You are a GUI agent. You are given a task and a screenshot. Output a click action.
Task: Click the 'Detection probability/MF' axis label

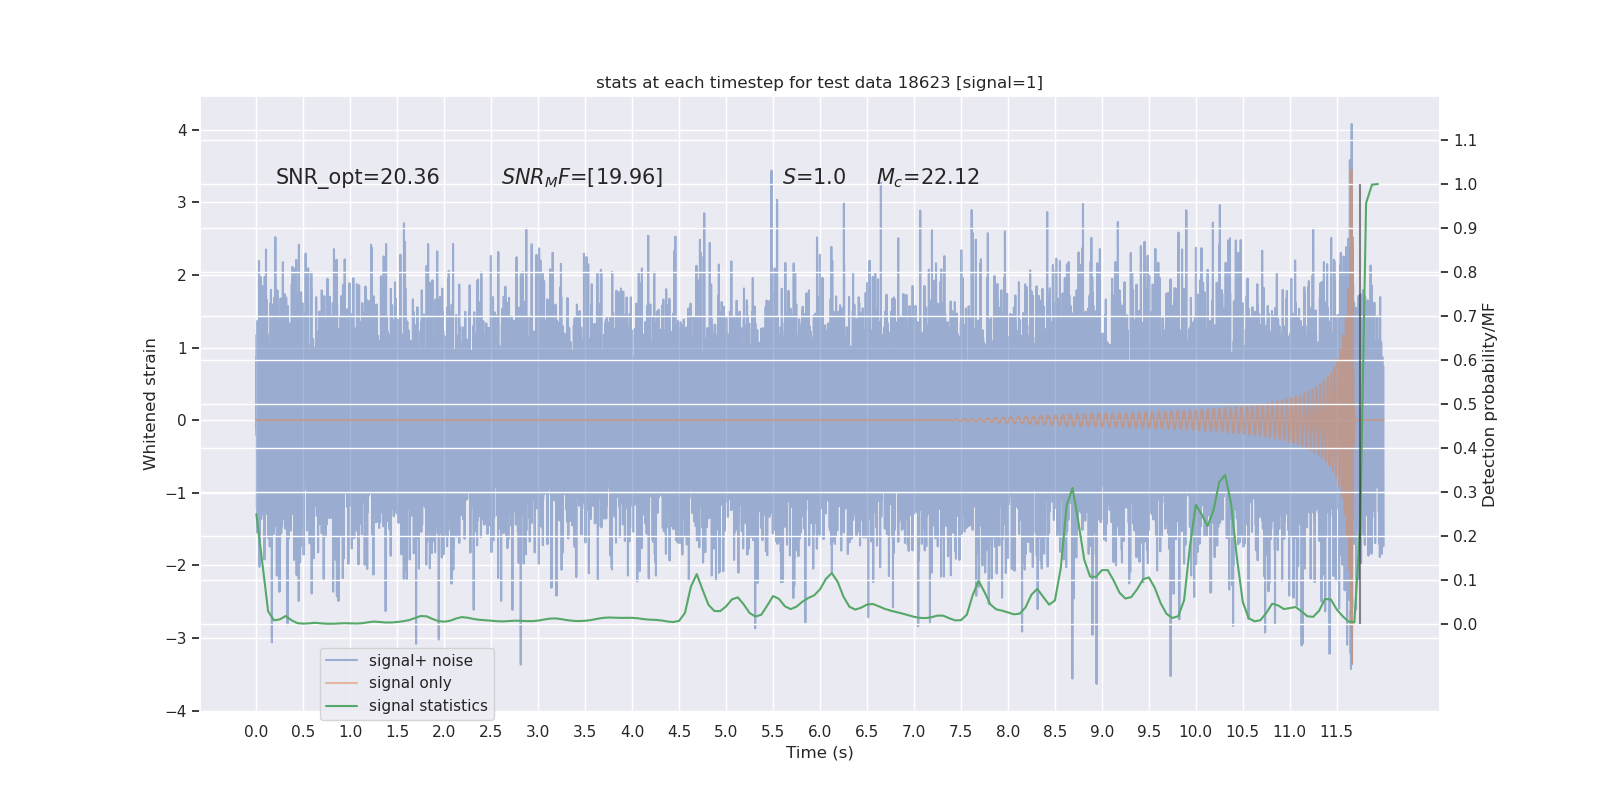point(1489,405)
